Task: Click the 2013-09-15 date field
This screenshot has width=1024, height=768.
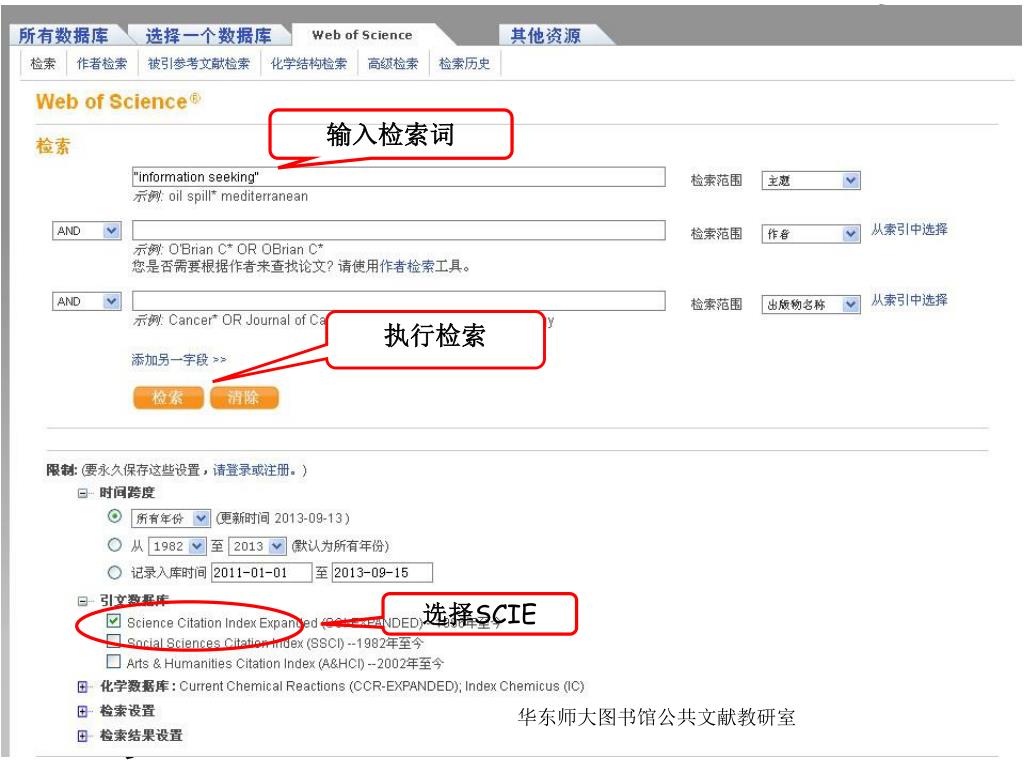Action: [x=382, y=572]
